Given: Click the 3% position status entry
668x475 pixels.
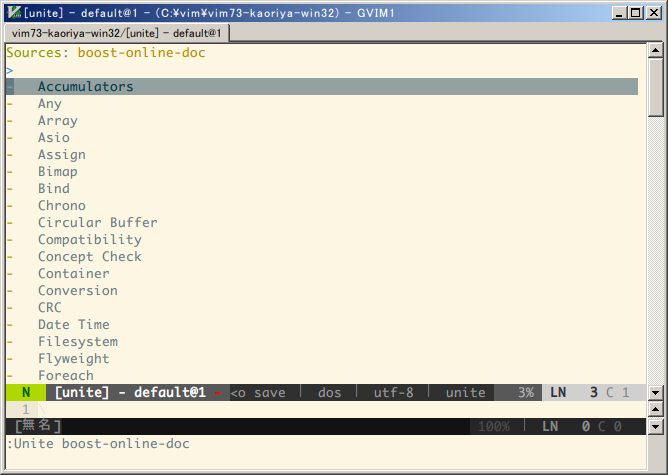Looking at the screenshot, I should (x=526, y=392).
